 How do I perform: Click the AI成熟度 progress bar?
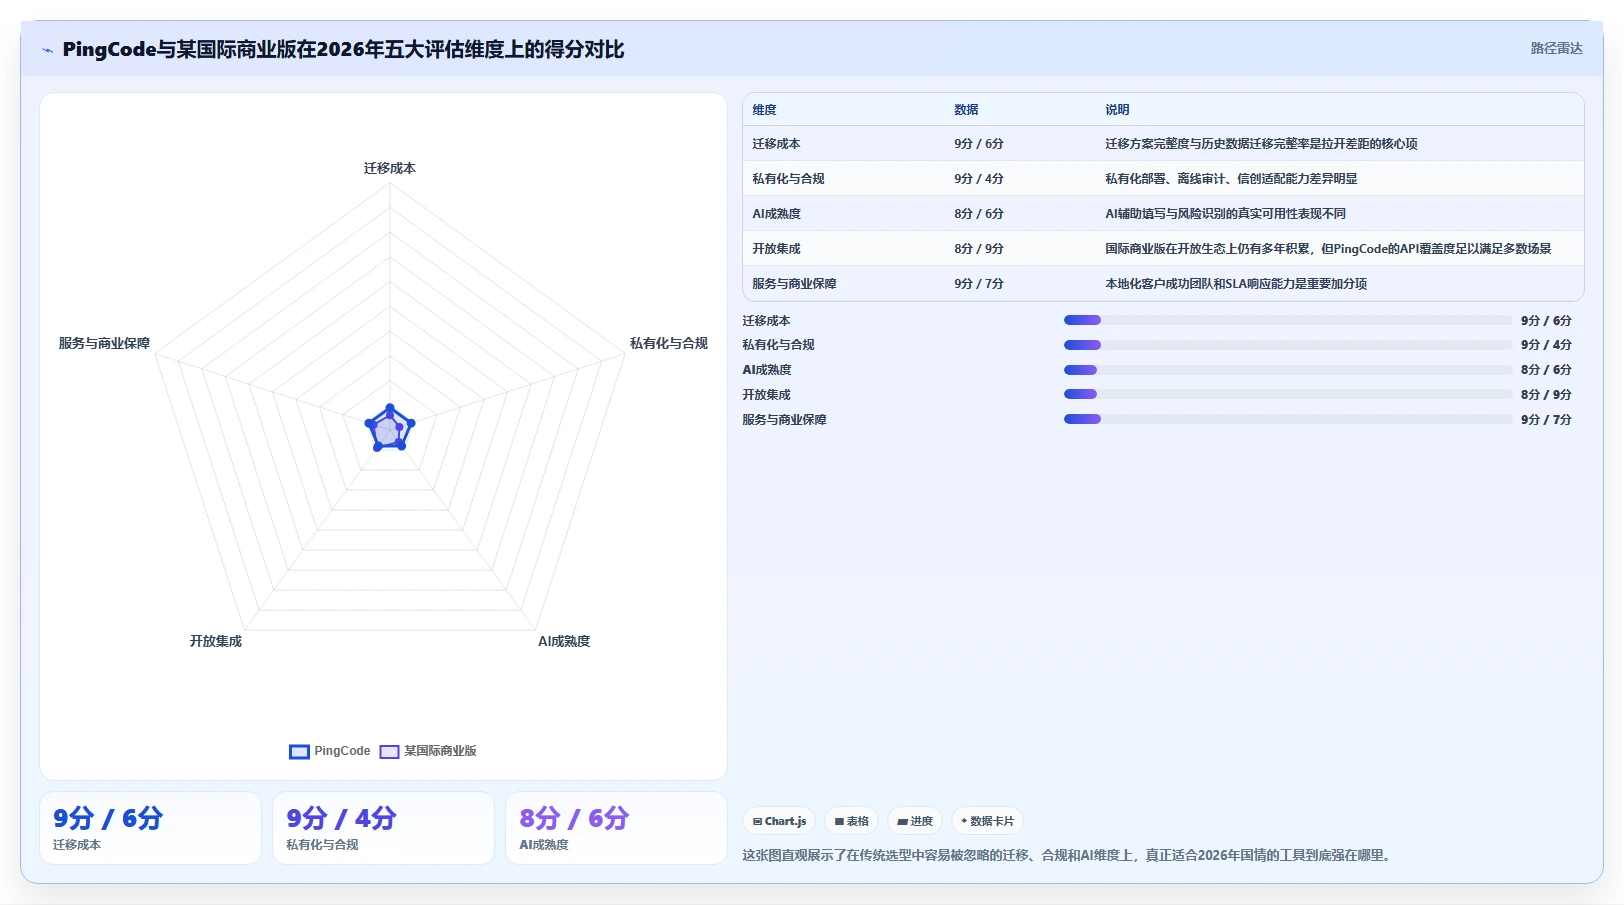(x=1288, y=370)
